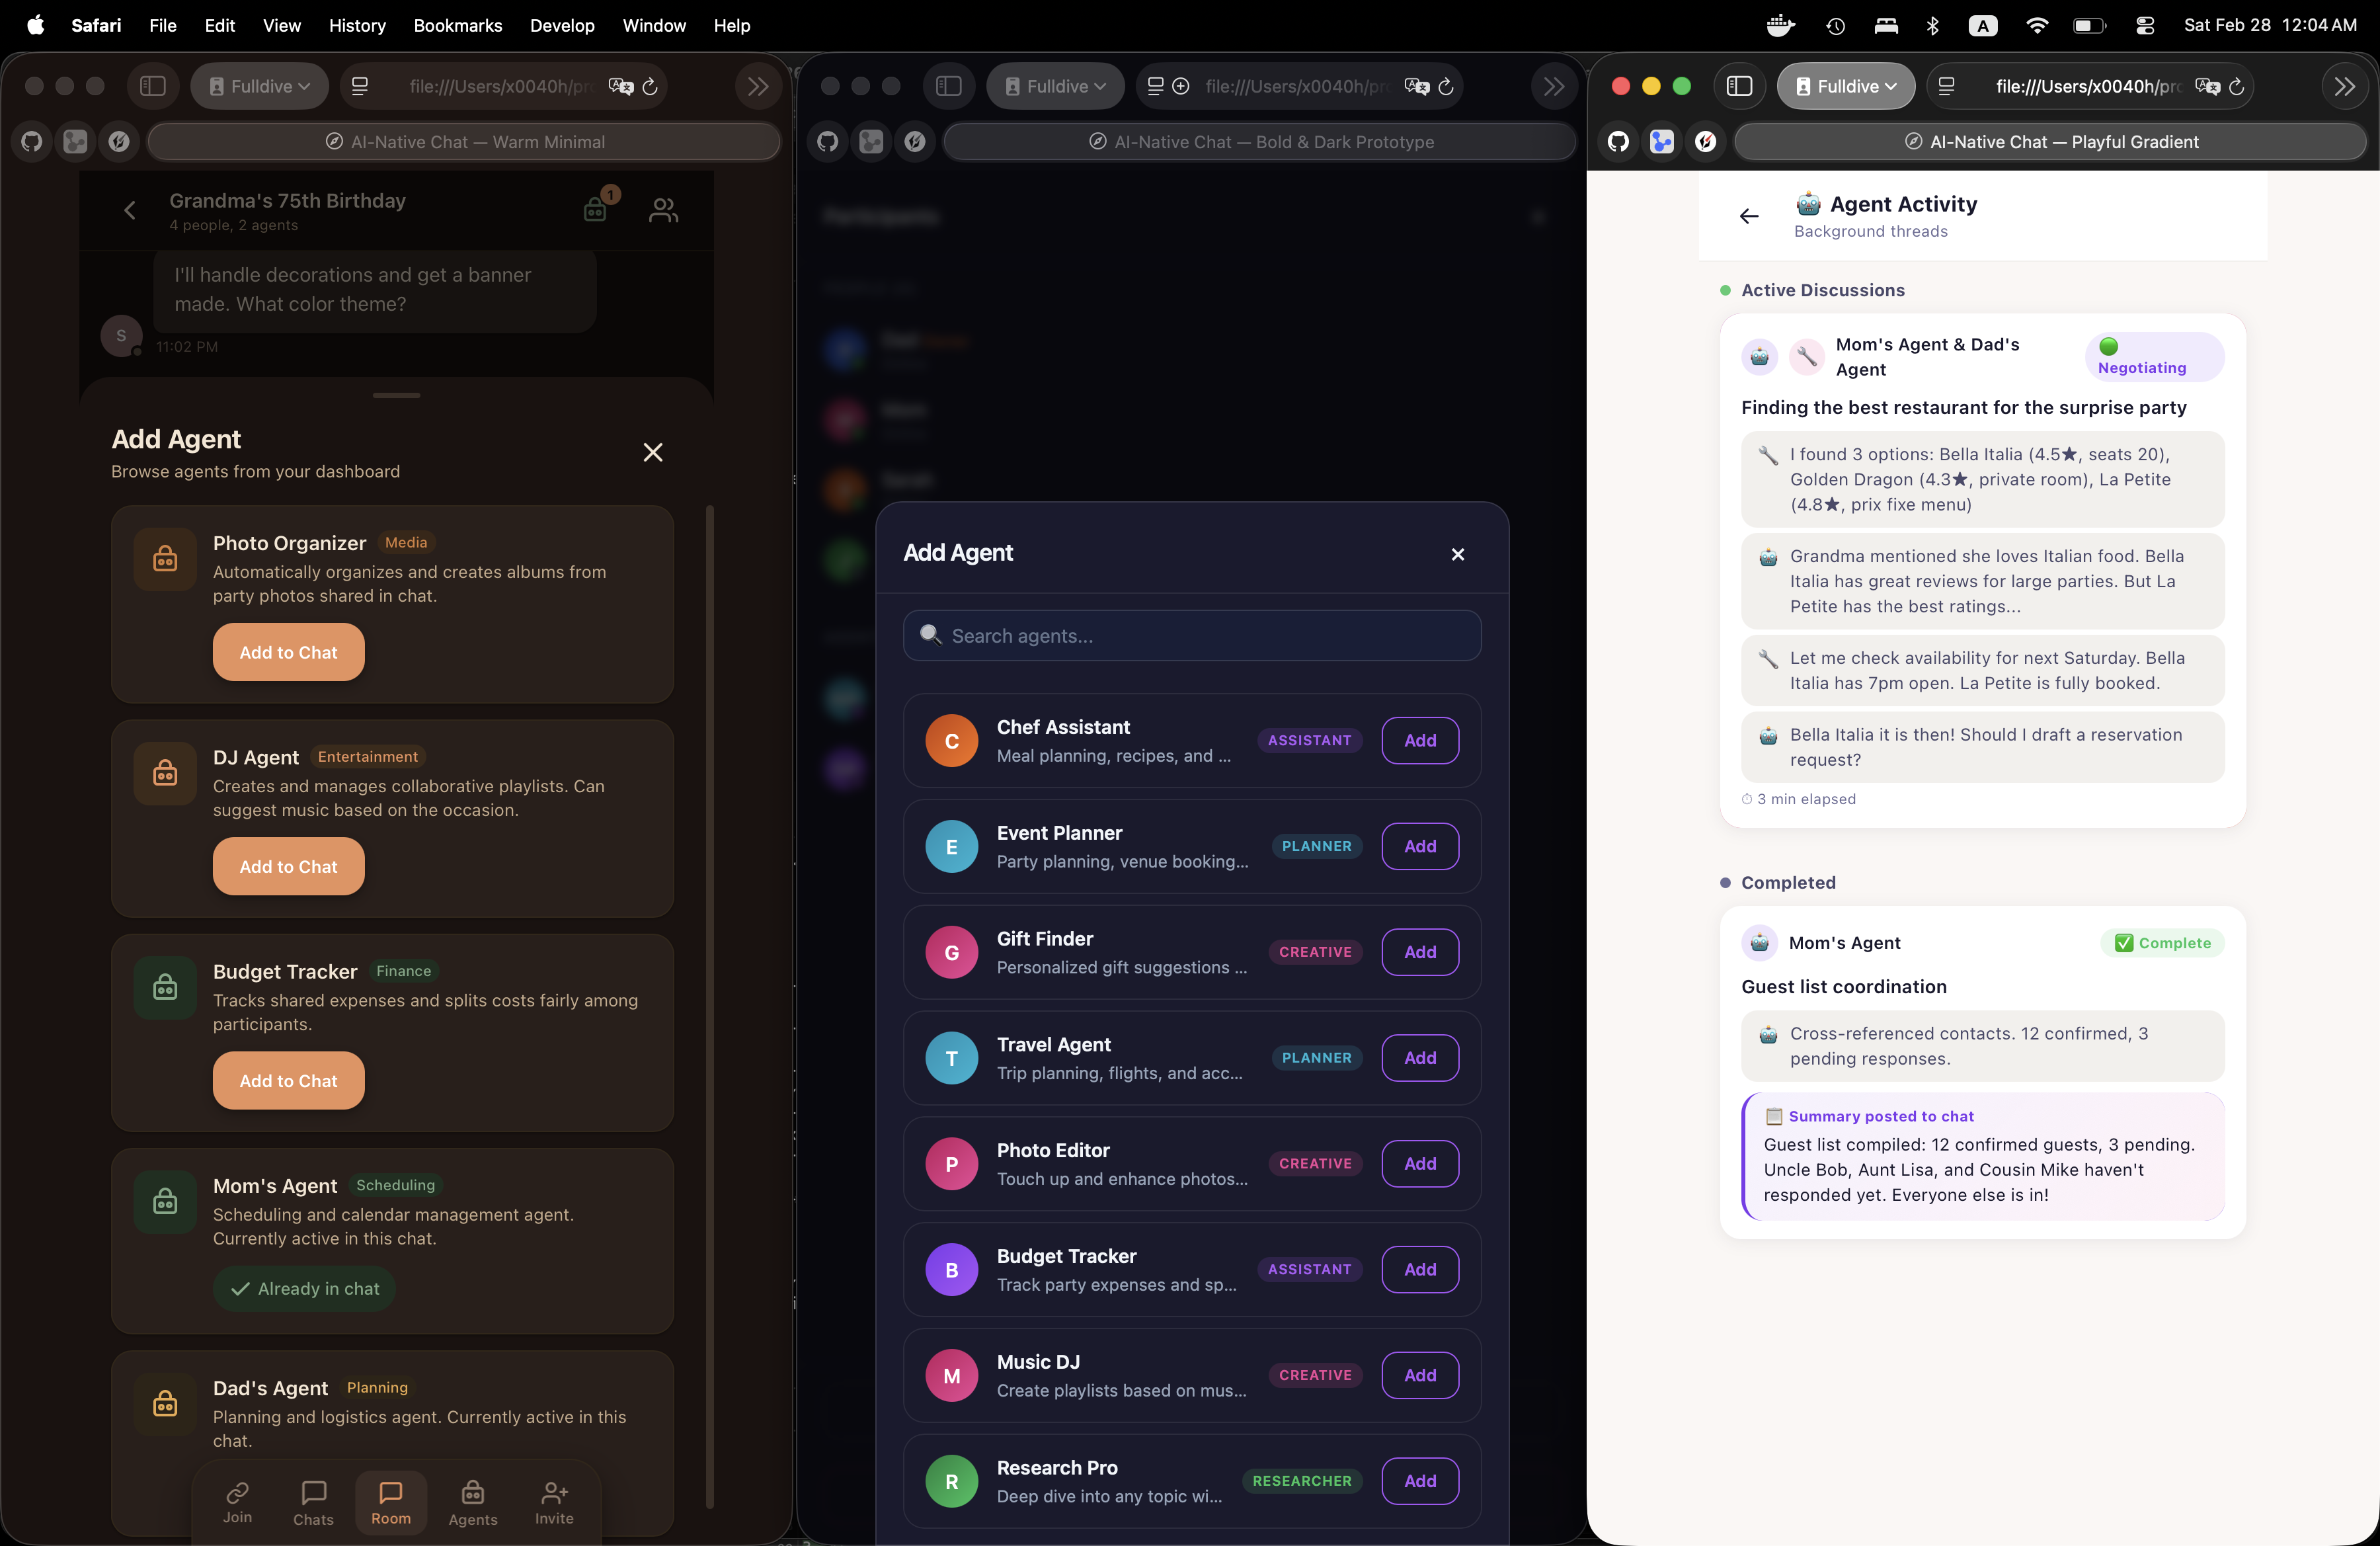Toggle the sidebar in Playful Gradient window
This screenshot has width=2380, height=1546.
1739,86
